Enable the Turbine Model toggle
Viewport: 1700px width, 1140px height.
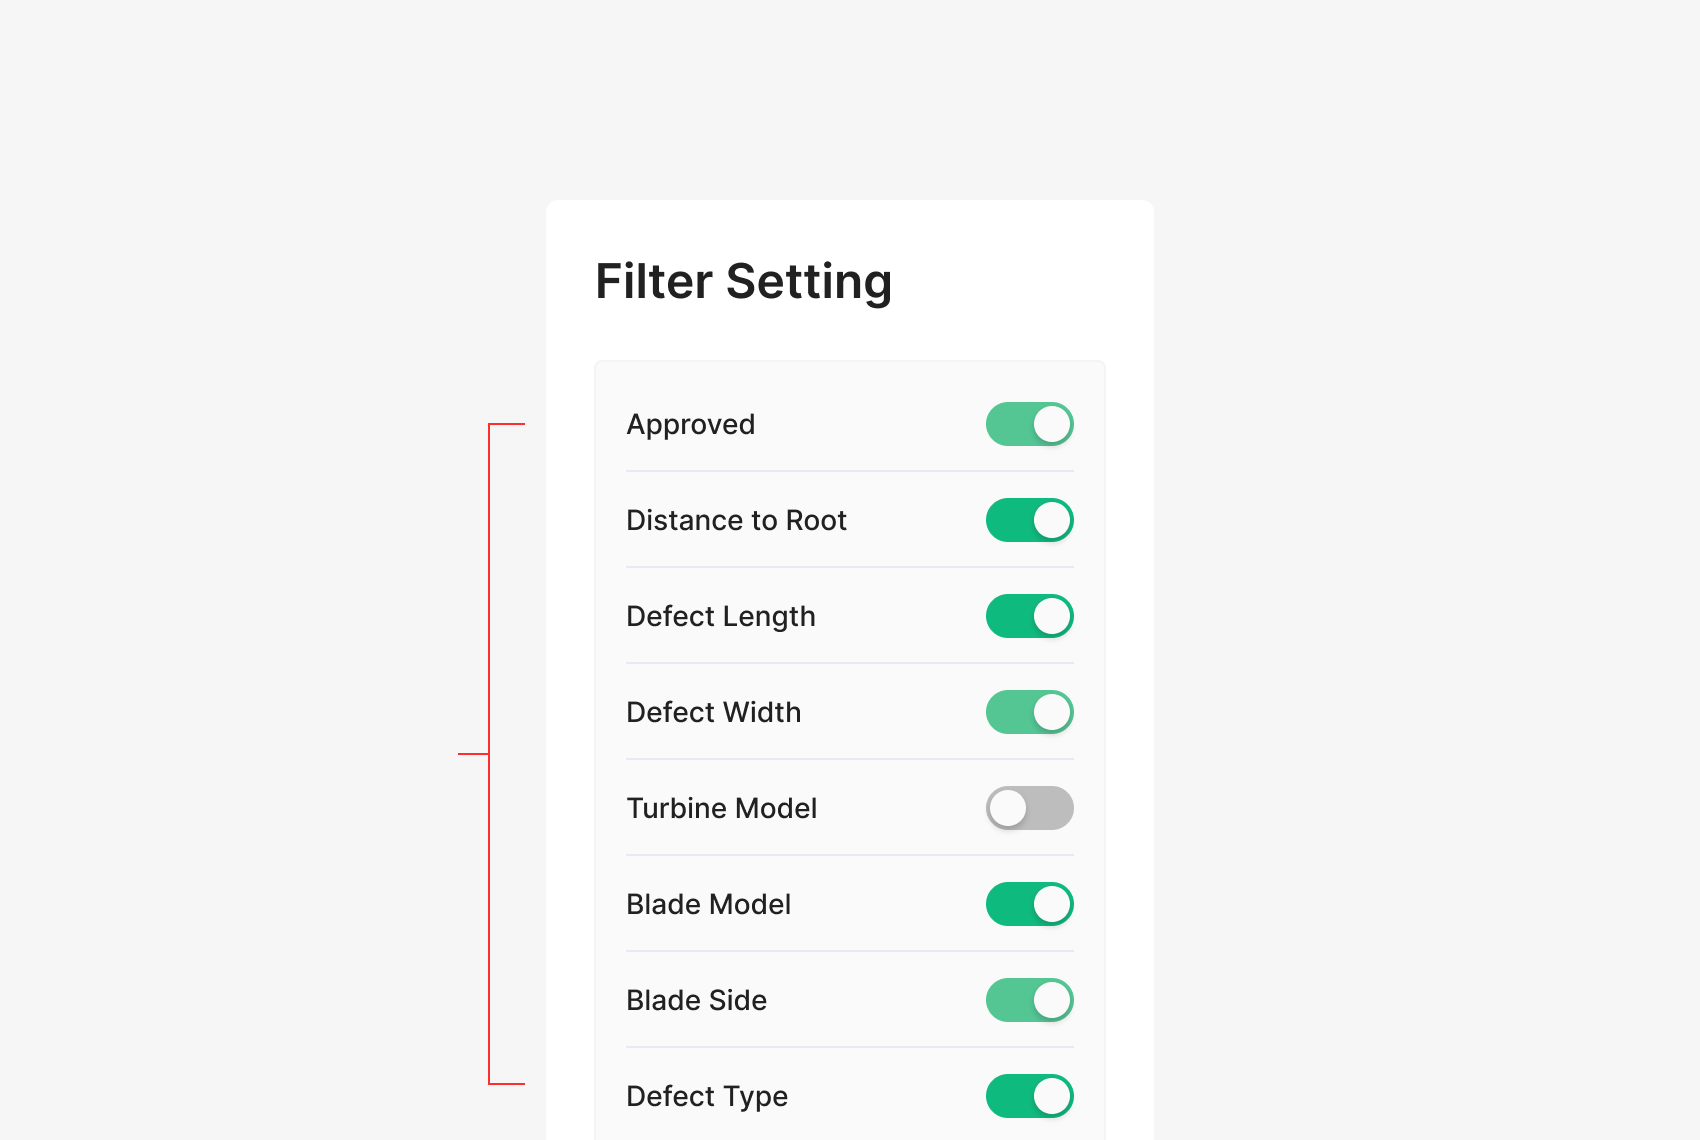coord(1029,808)
